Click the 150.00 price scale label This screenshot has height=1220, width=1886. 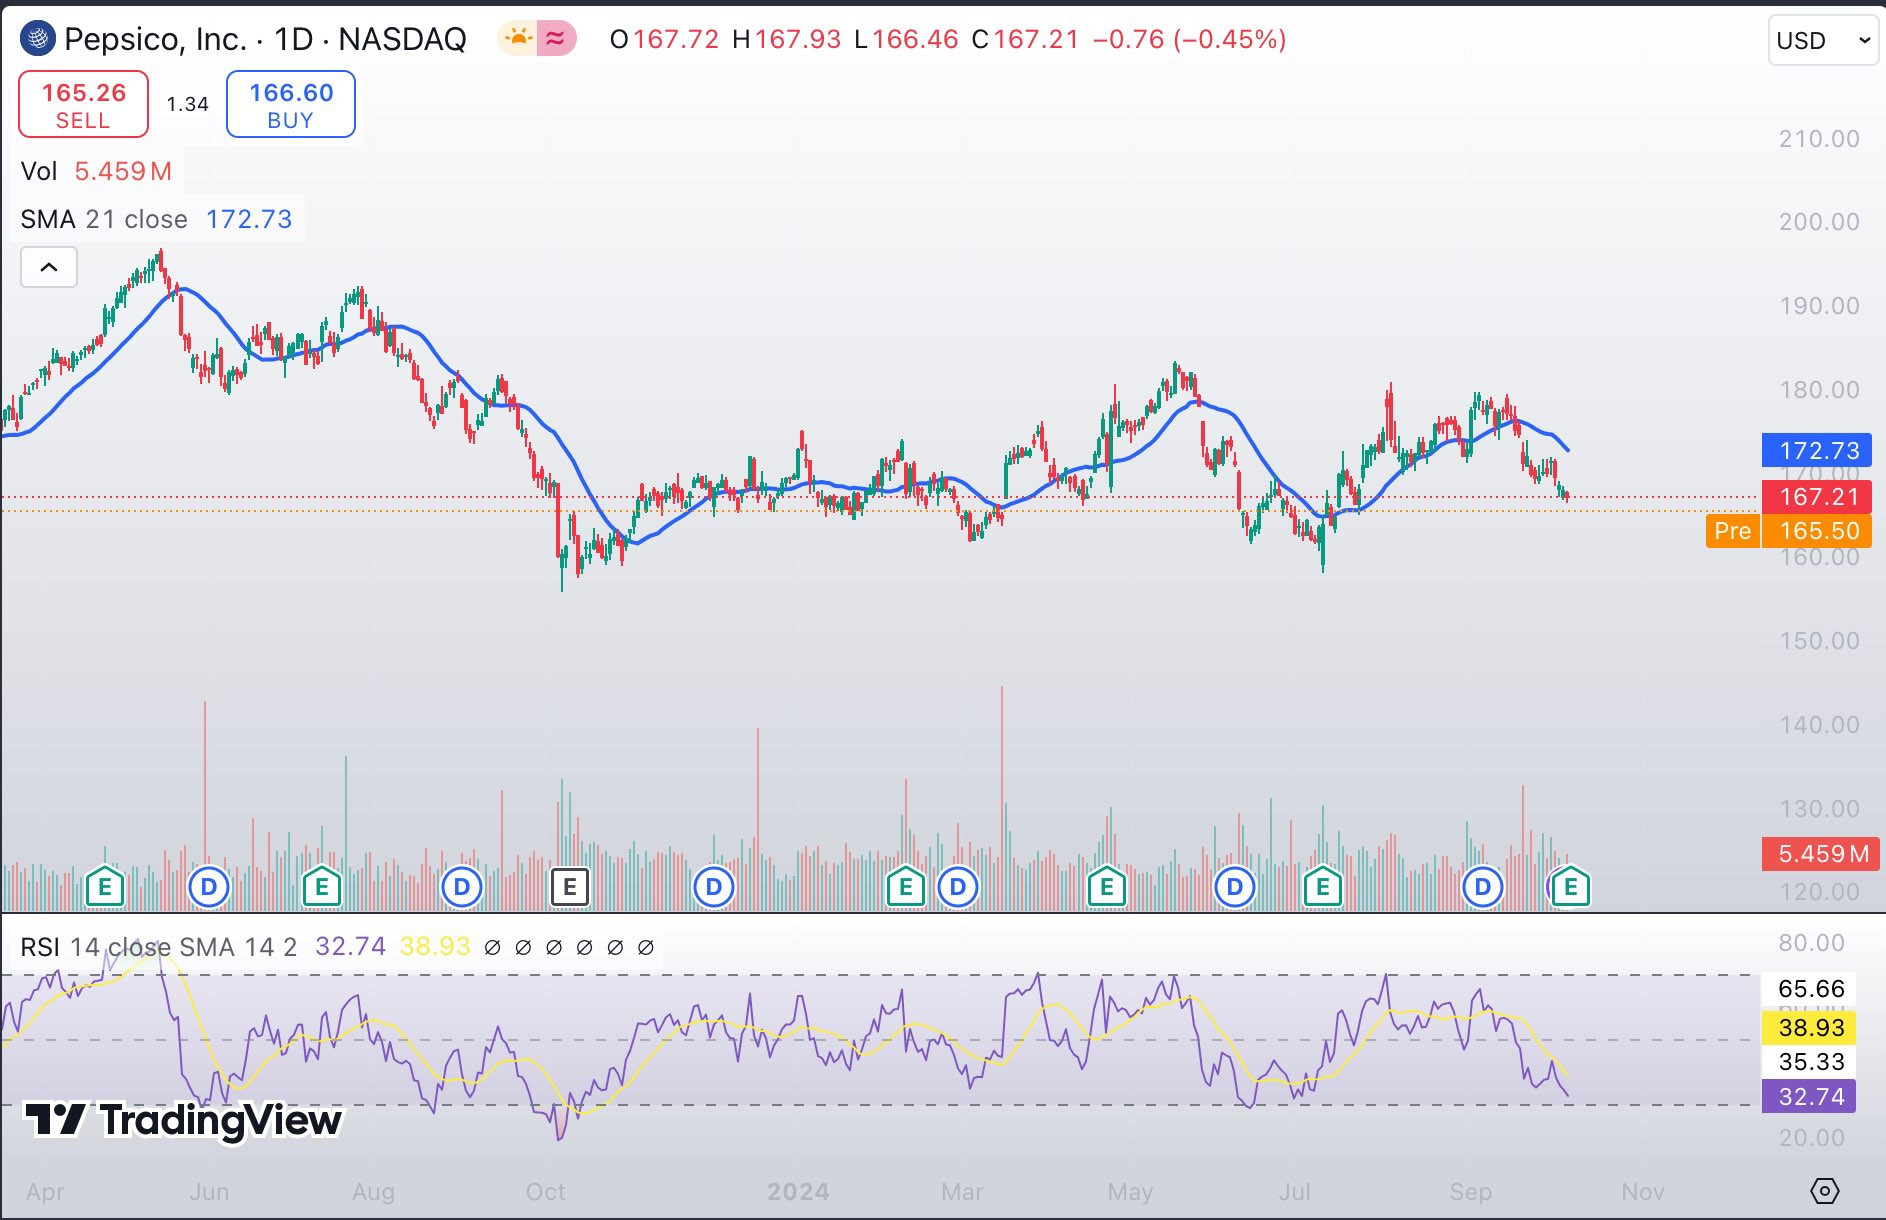pyautogui.click(x=1819, y=640)
